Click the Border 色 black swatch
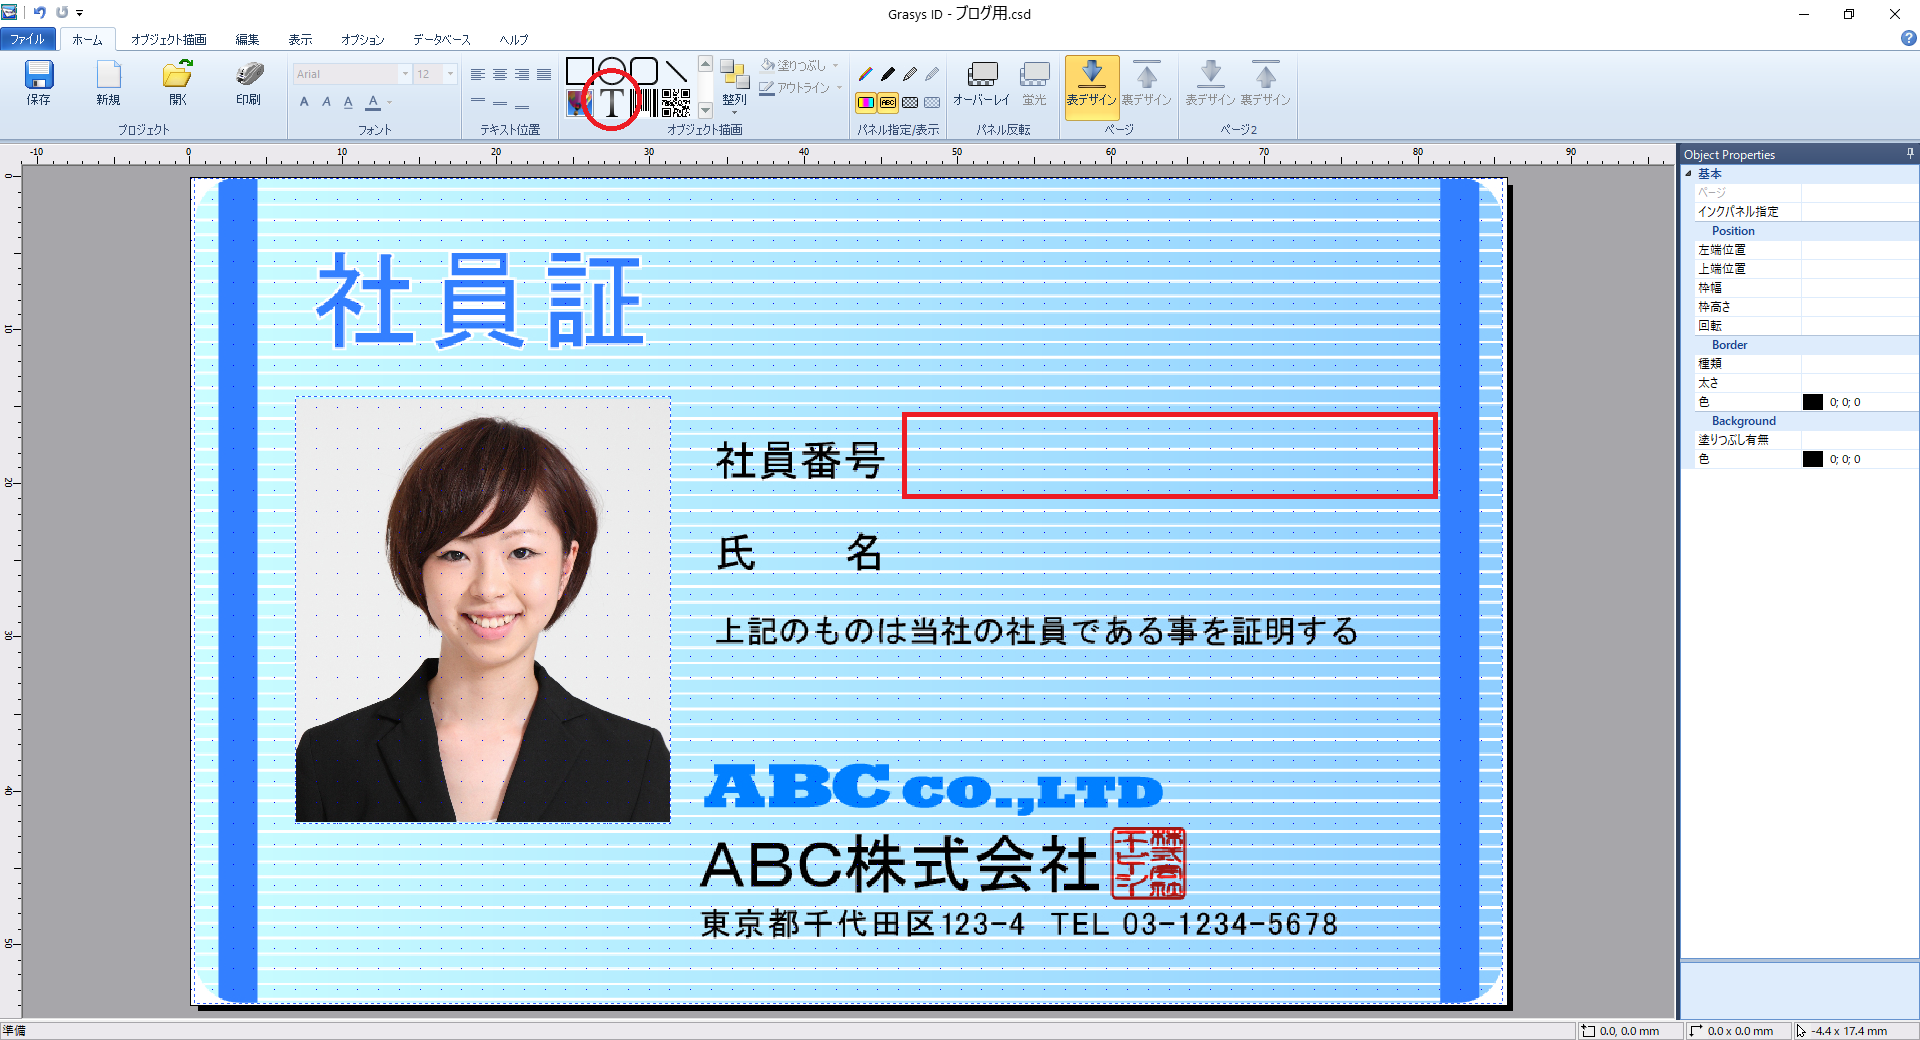Viewport: 1920px width, 1040px height. (x=1813, y=402)
